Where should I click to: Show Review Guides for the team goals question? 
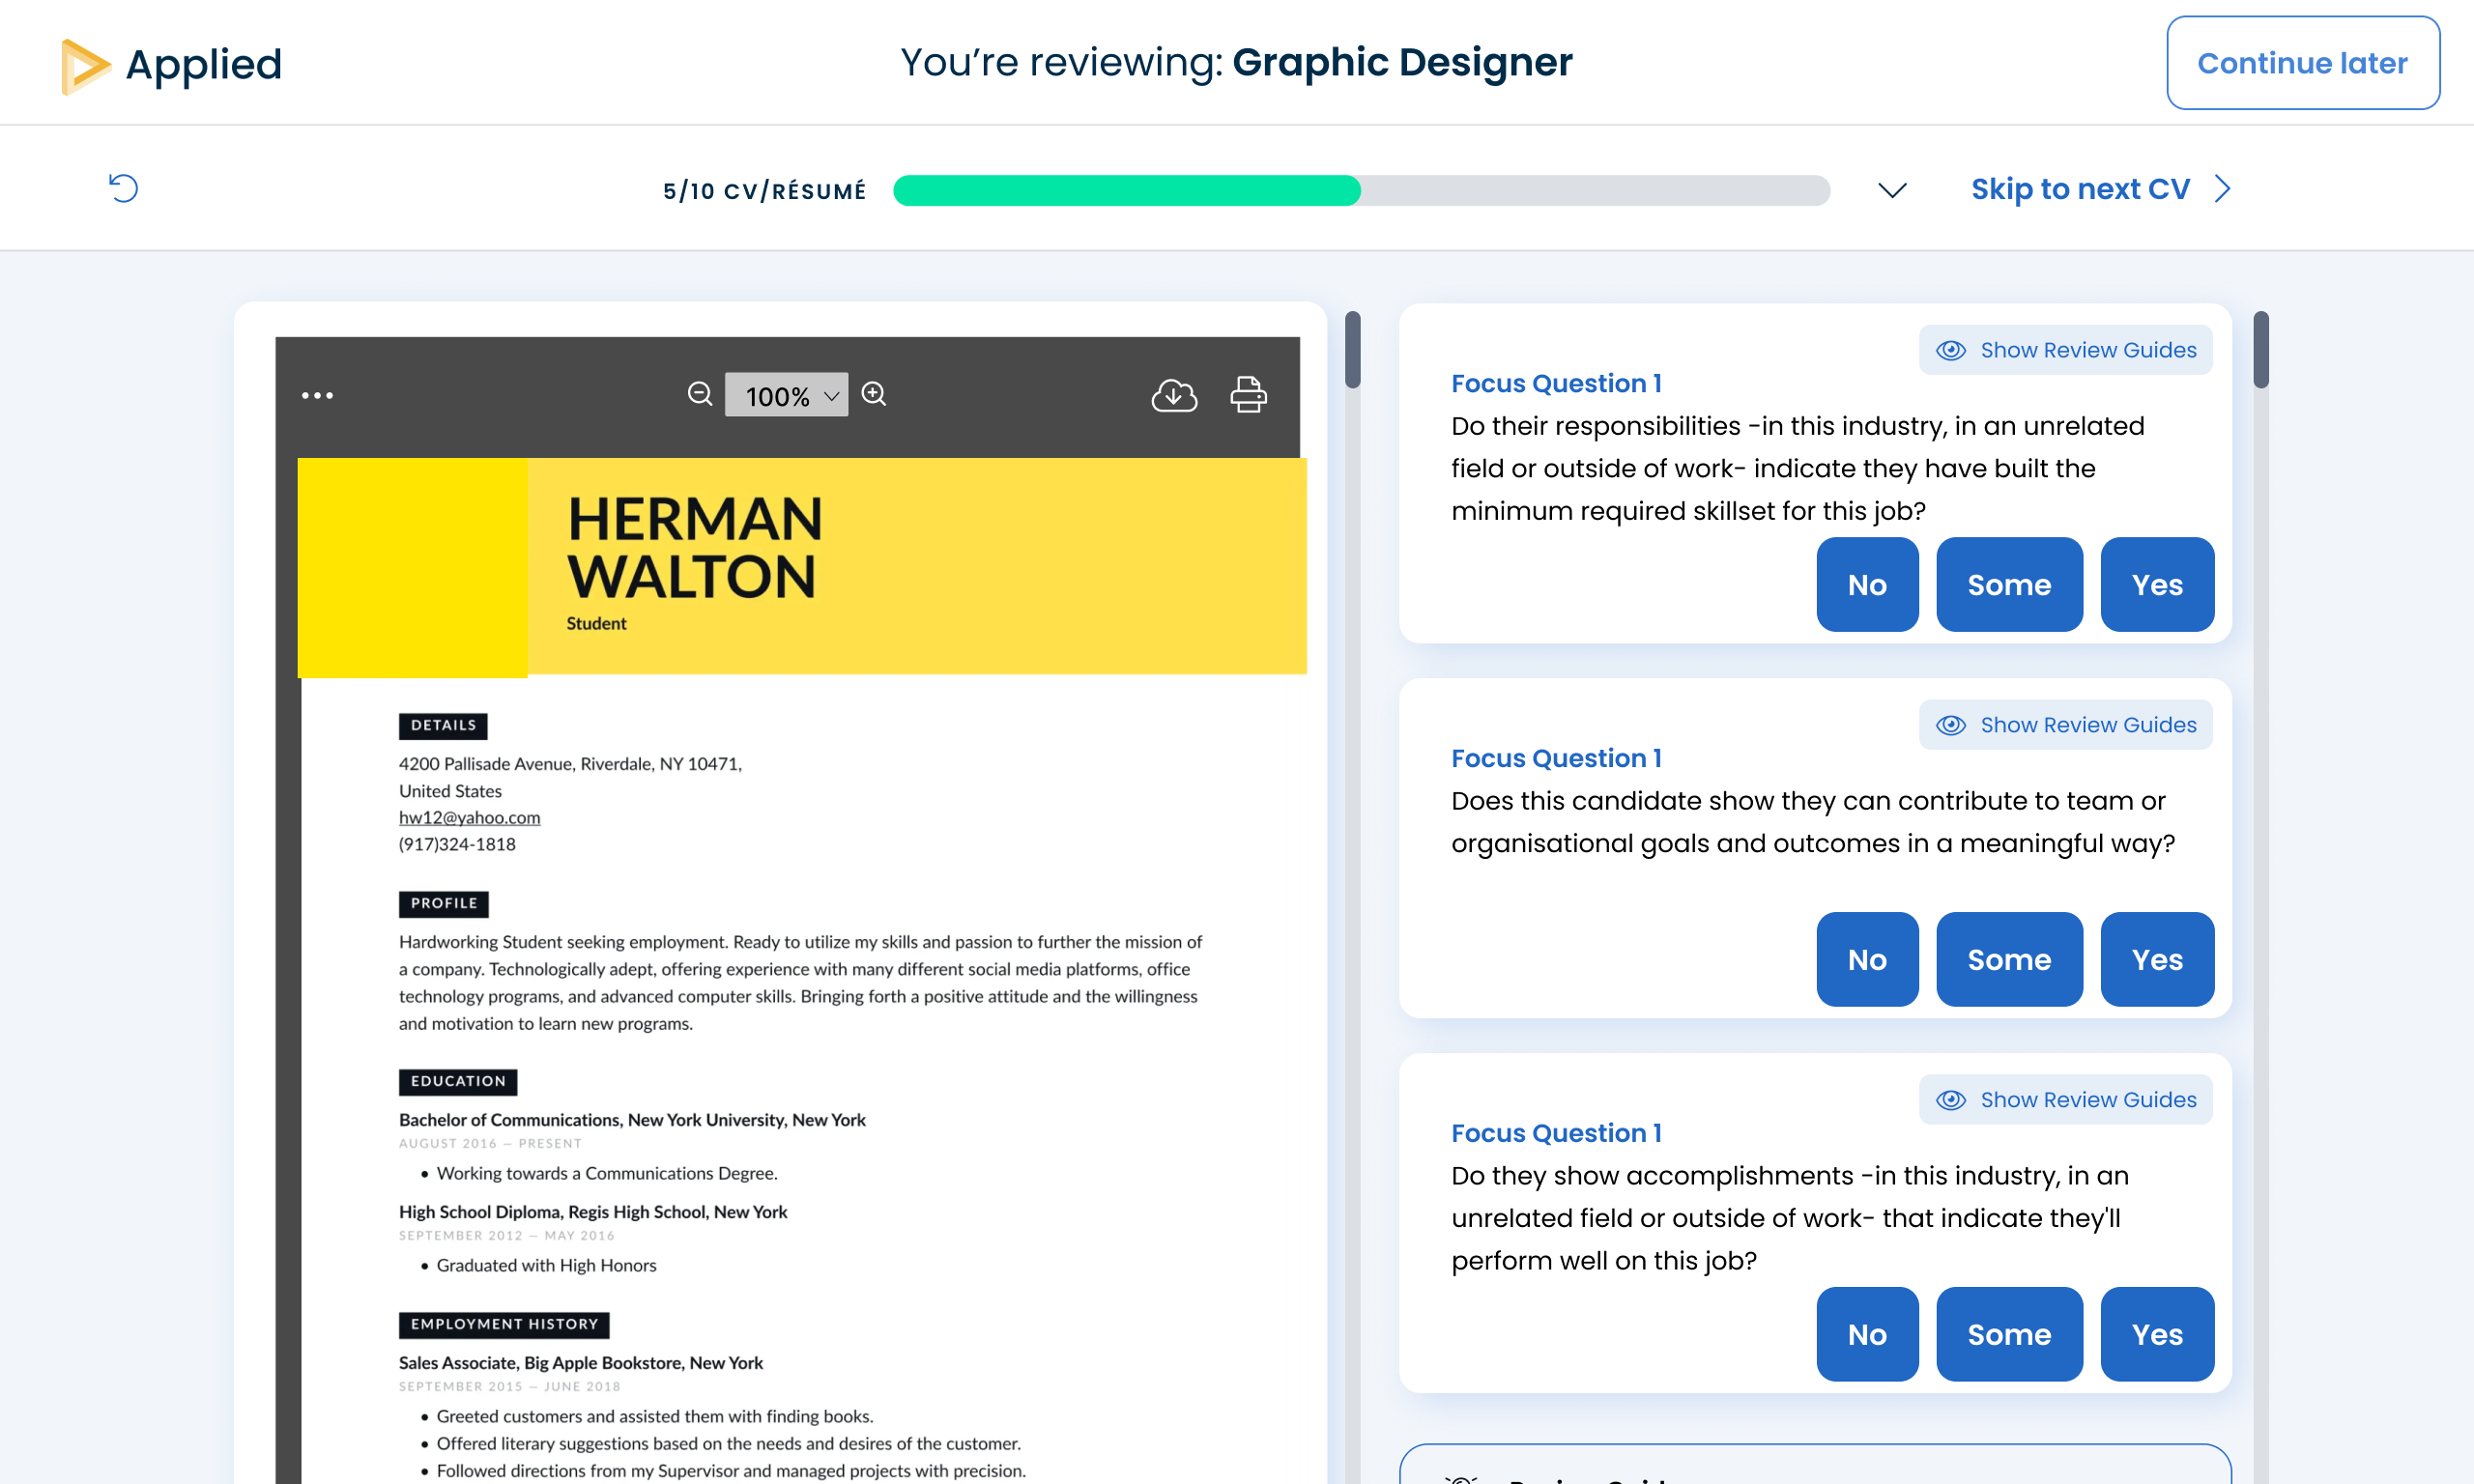point(2065,725)
